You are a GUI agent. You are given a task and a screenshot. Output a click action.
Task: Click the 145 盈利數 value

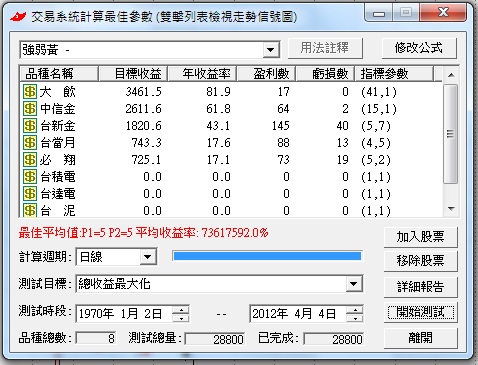(281, 126)
